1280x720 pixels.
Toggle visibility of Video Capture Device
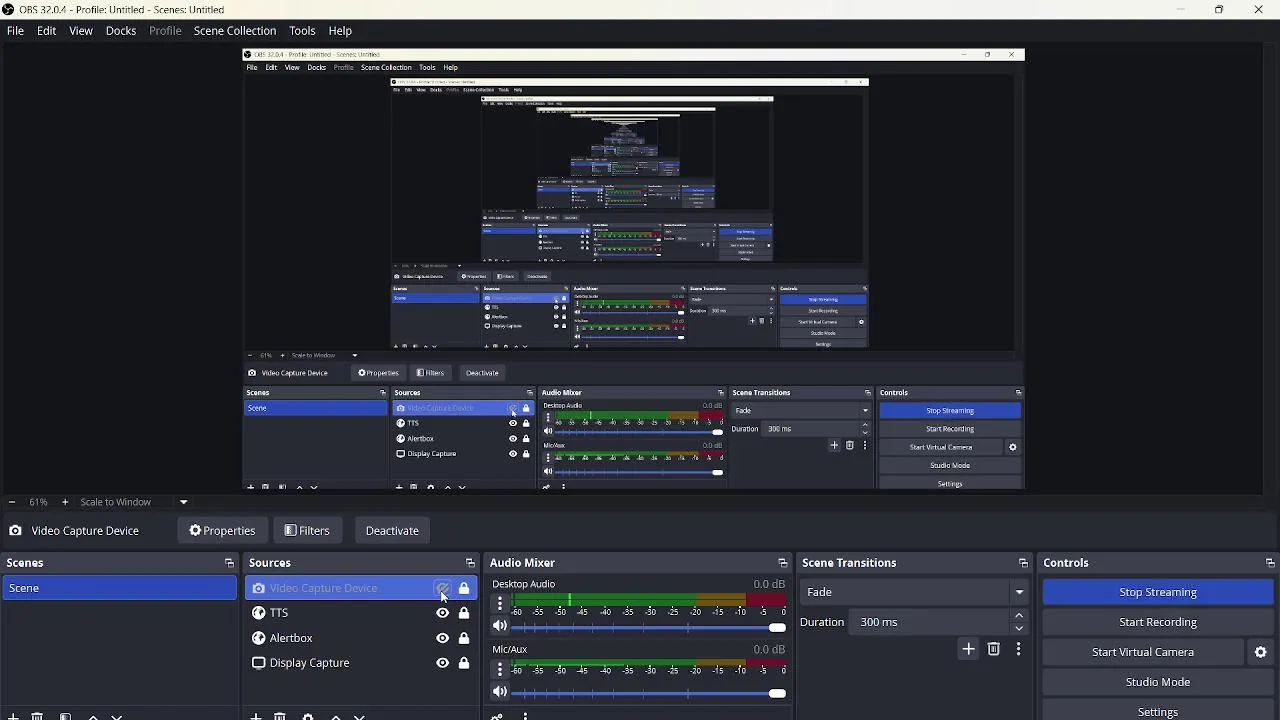(442, 588)
